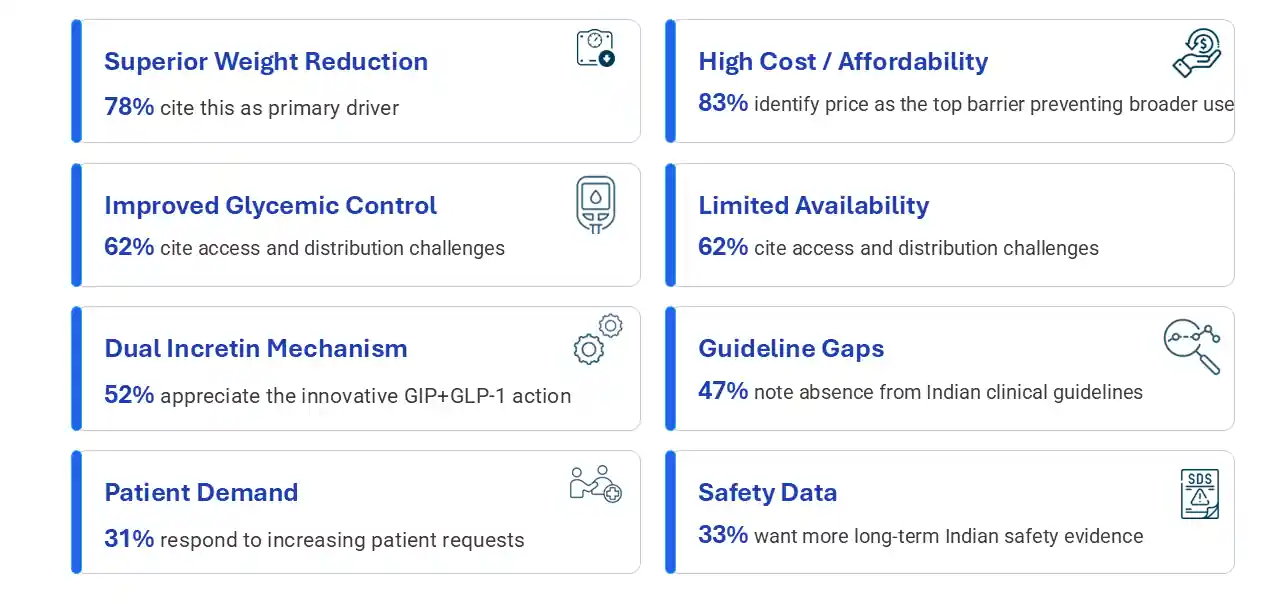Click the 31% increasing patient requests text
This screenshot has height=603, width=1280.
[314, 539]
